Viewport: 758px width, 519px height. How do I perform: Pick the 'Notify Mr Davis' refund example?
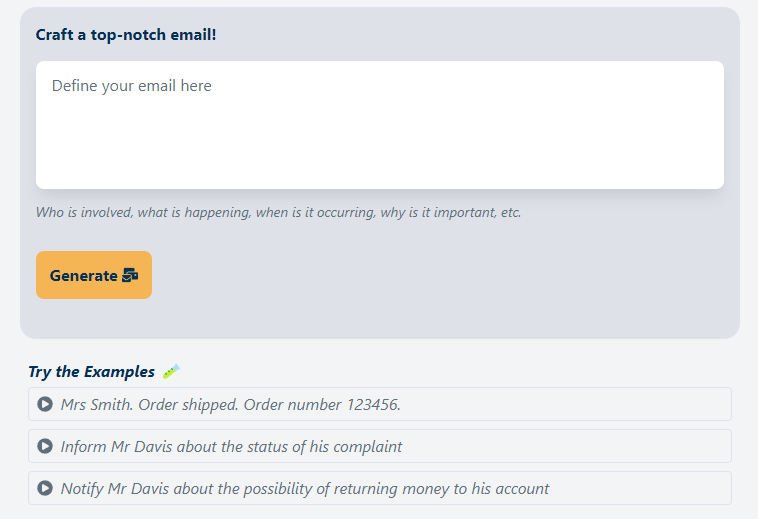point(305,488)
